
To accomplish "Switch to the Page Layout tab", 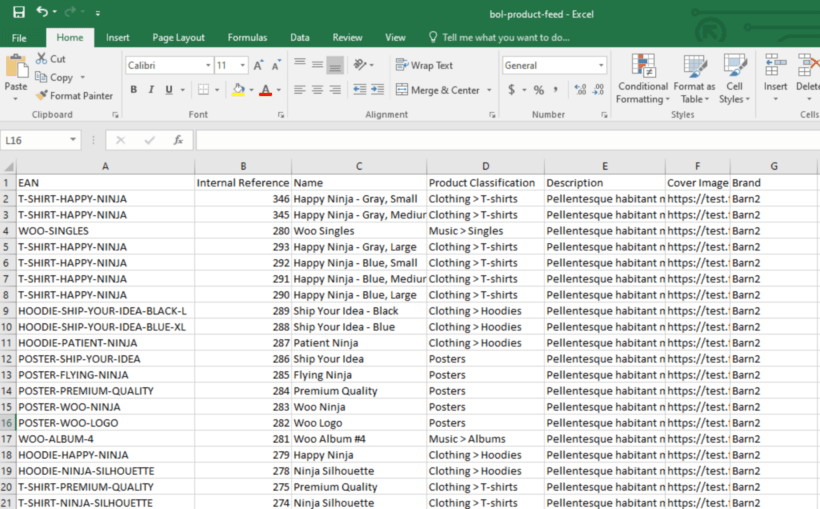I will click(x=178, y=38).
